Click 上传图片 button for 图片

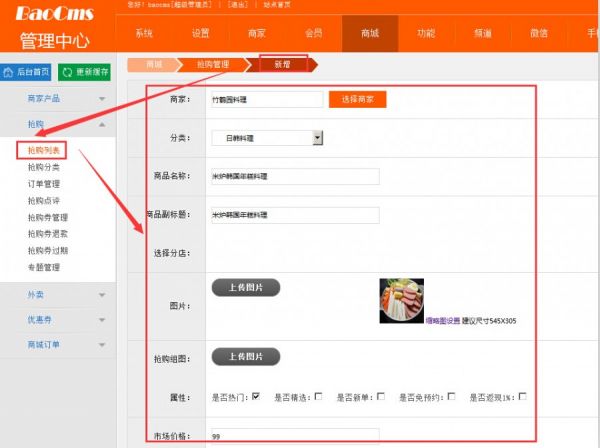[x=246, y=288]
